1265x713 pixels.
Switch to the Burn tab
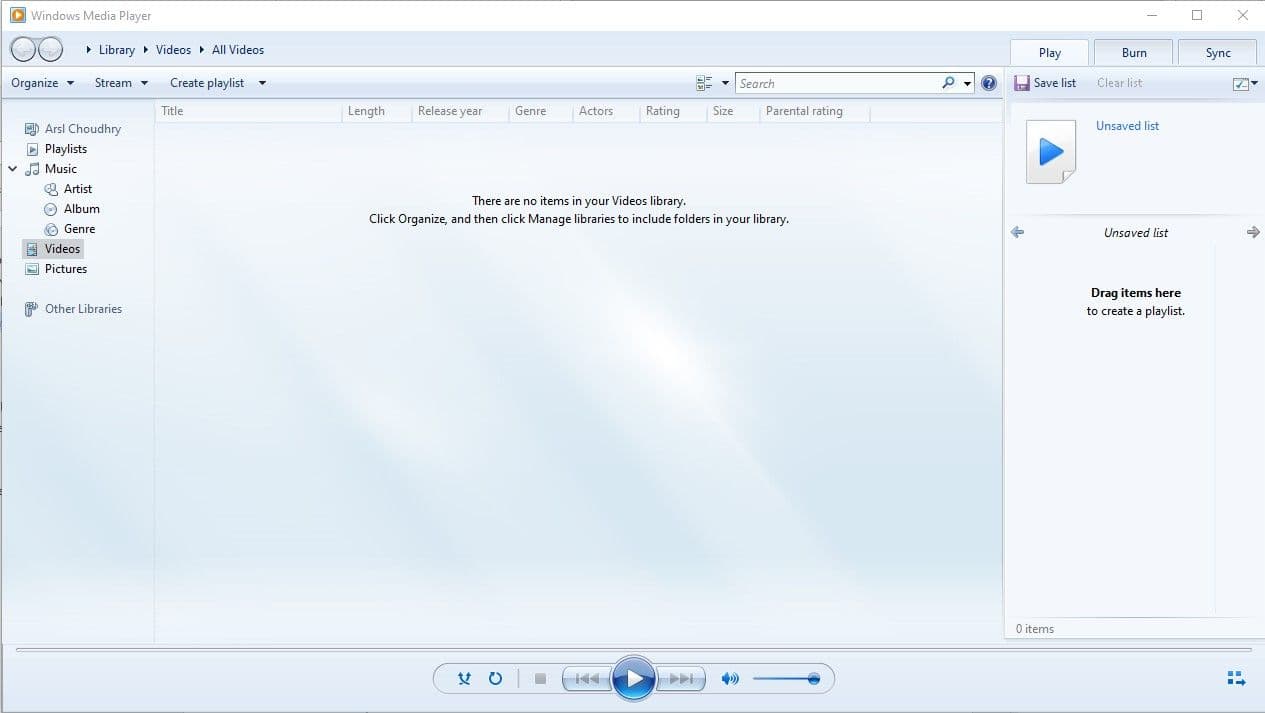coord(1134,53)
